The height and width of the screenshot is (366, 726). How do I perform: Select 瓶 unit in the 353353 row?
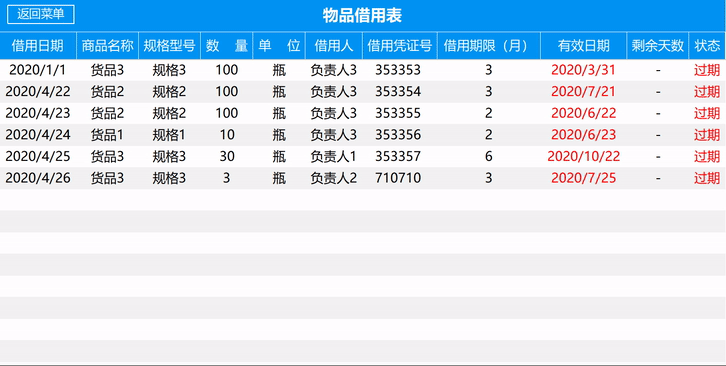[279, 70]
